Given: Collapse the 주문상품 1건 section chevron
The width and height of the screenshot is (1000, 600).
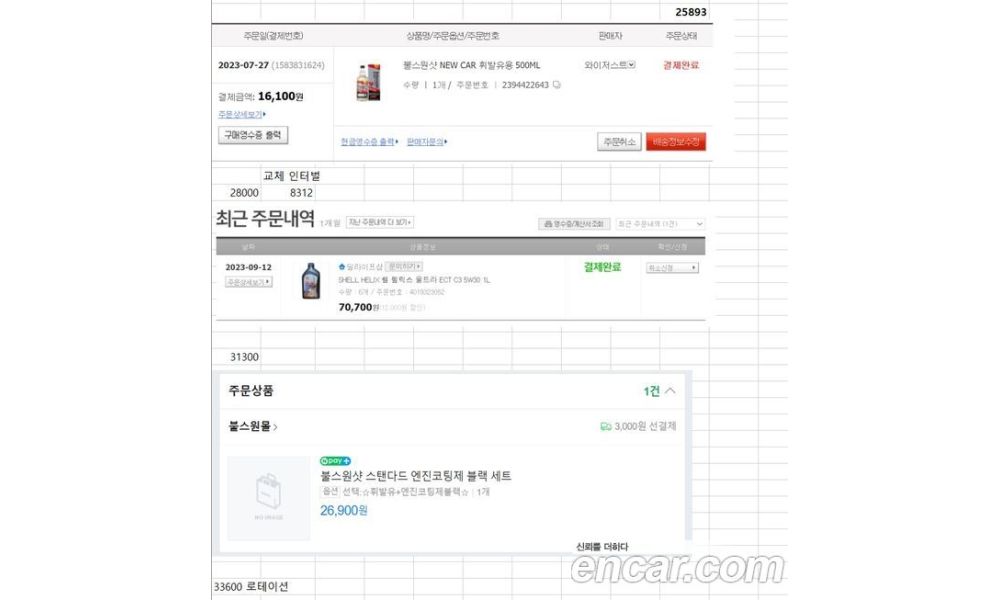Looking at the screenshot, I should (x=670, y=391).
